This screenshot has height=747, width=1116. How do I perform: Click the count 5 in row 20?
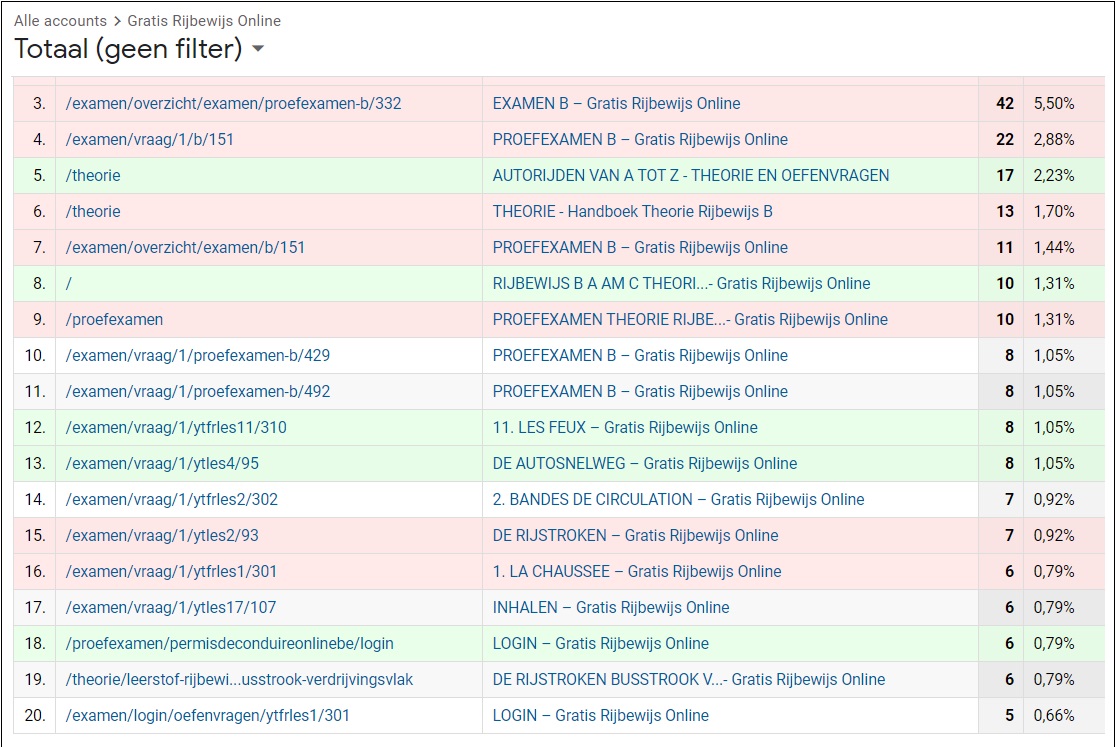[x=1009, y=715]
